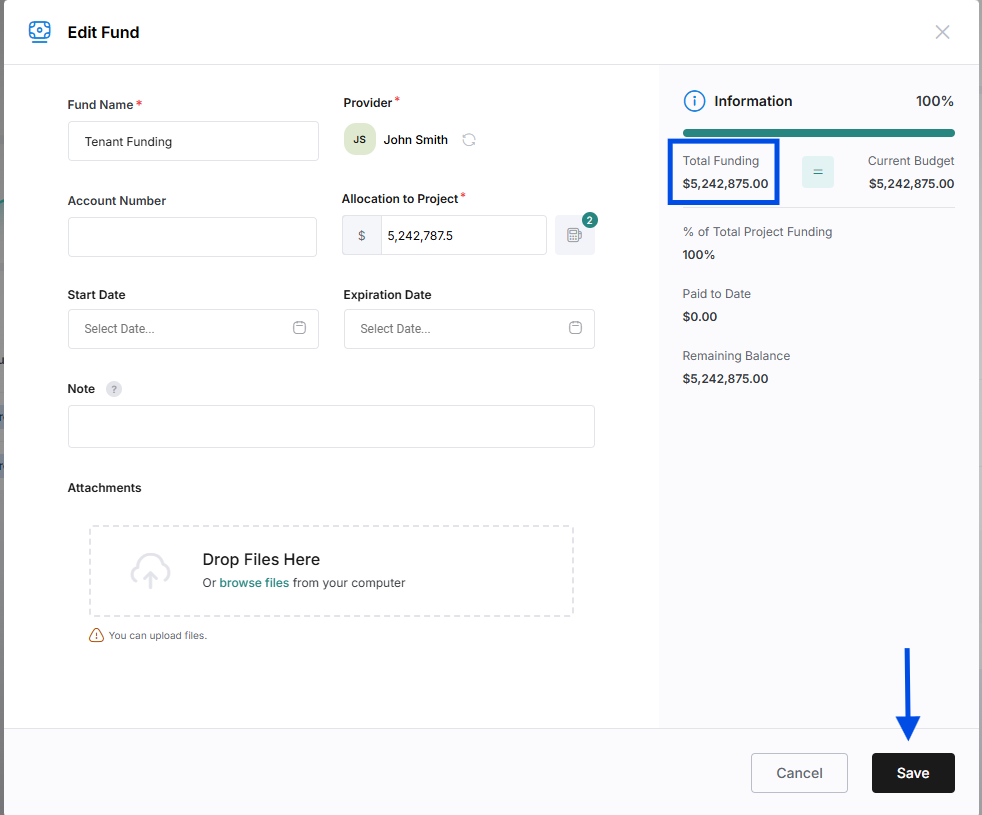Click the Account Number field
This screenshot has width=982, height=815.
[x=192, y=237]
